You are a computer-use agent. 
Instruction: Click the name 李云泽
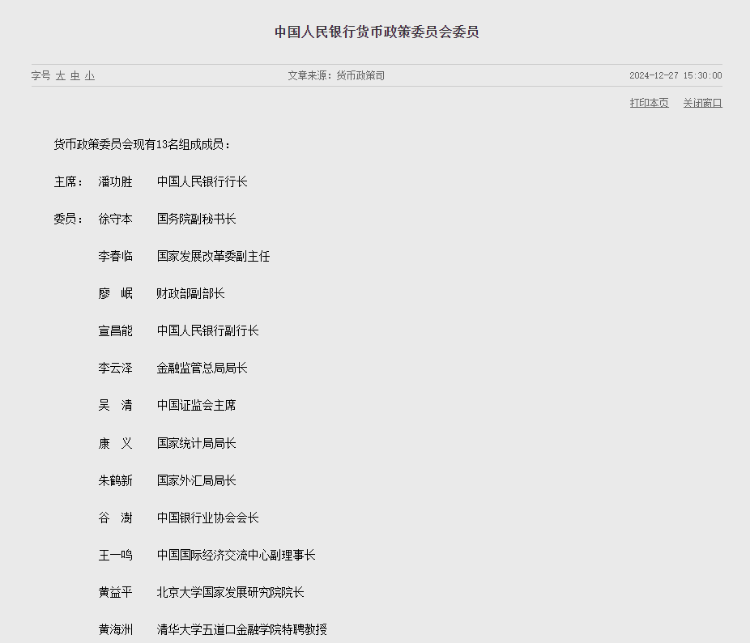115,368
